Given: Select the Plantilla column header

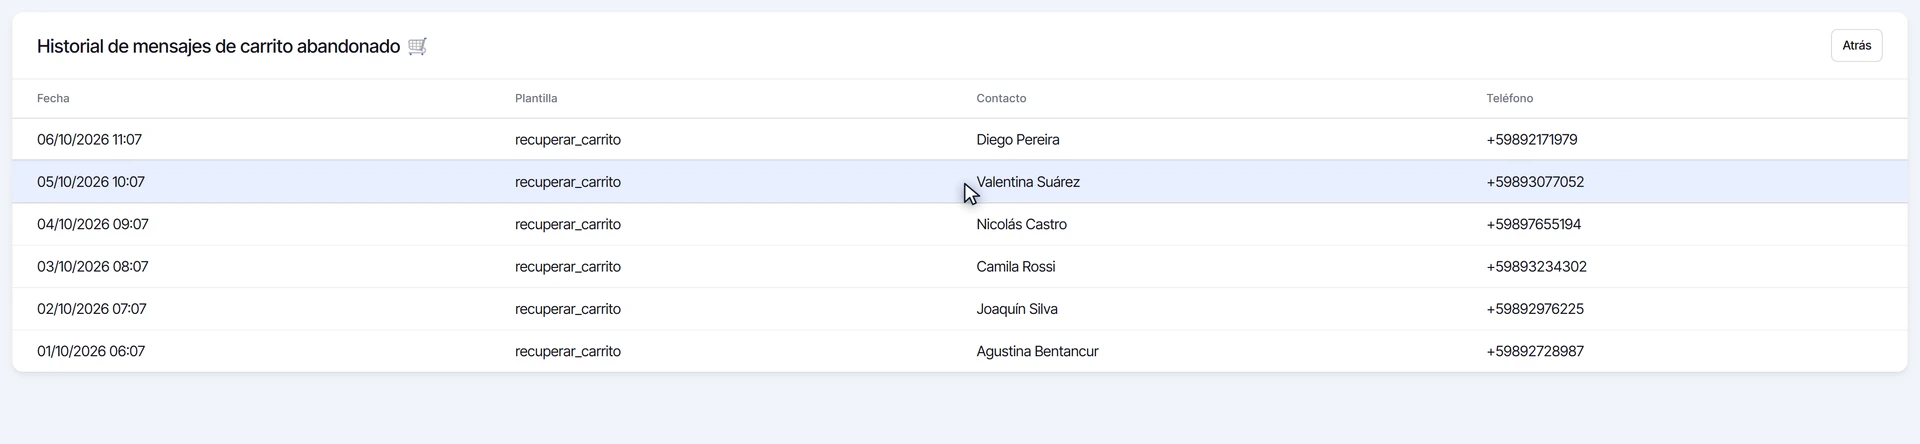Looking at the screenshot, I should 536,98.
